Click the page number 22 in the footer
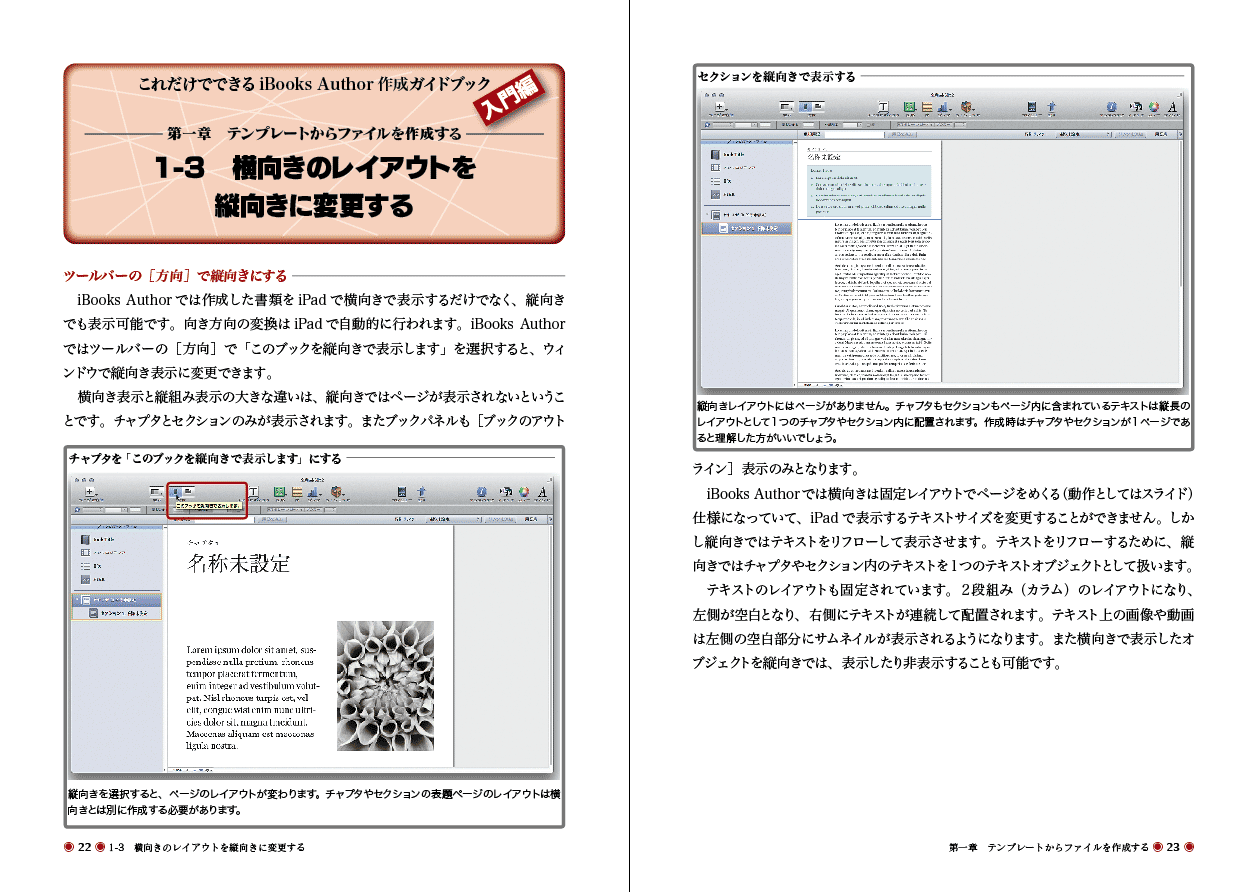This screenshot has width=1258, height=892. (x=85, y=848)
